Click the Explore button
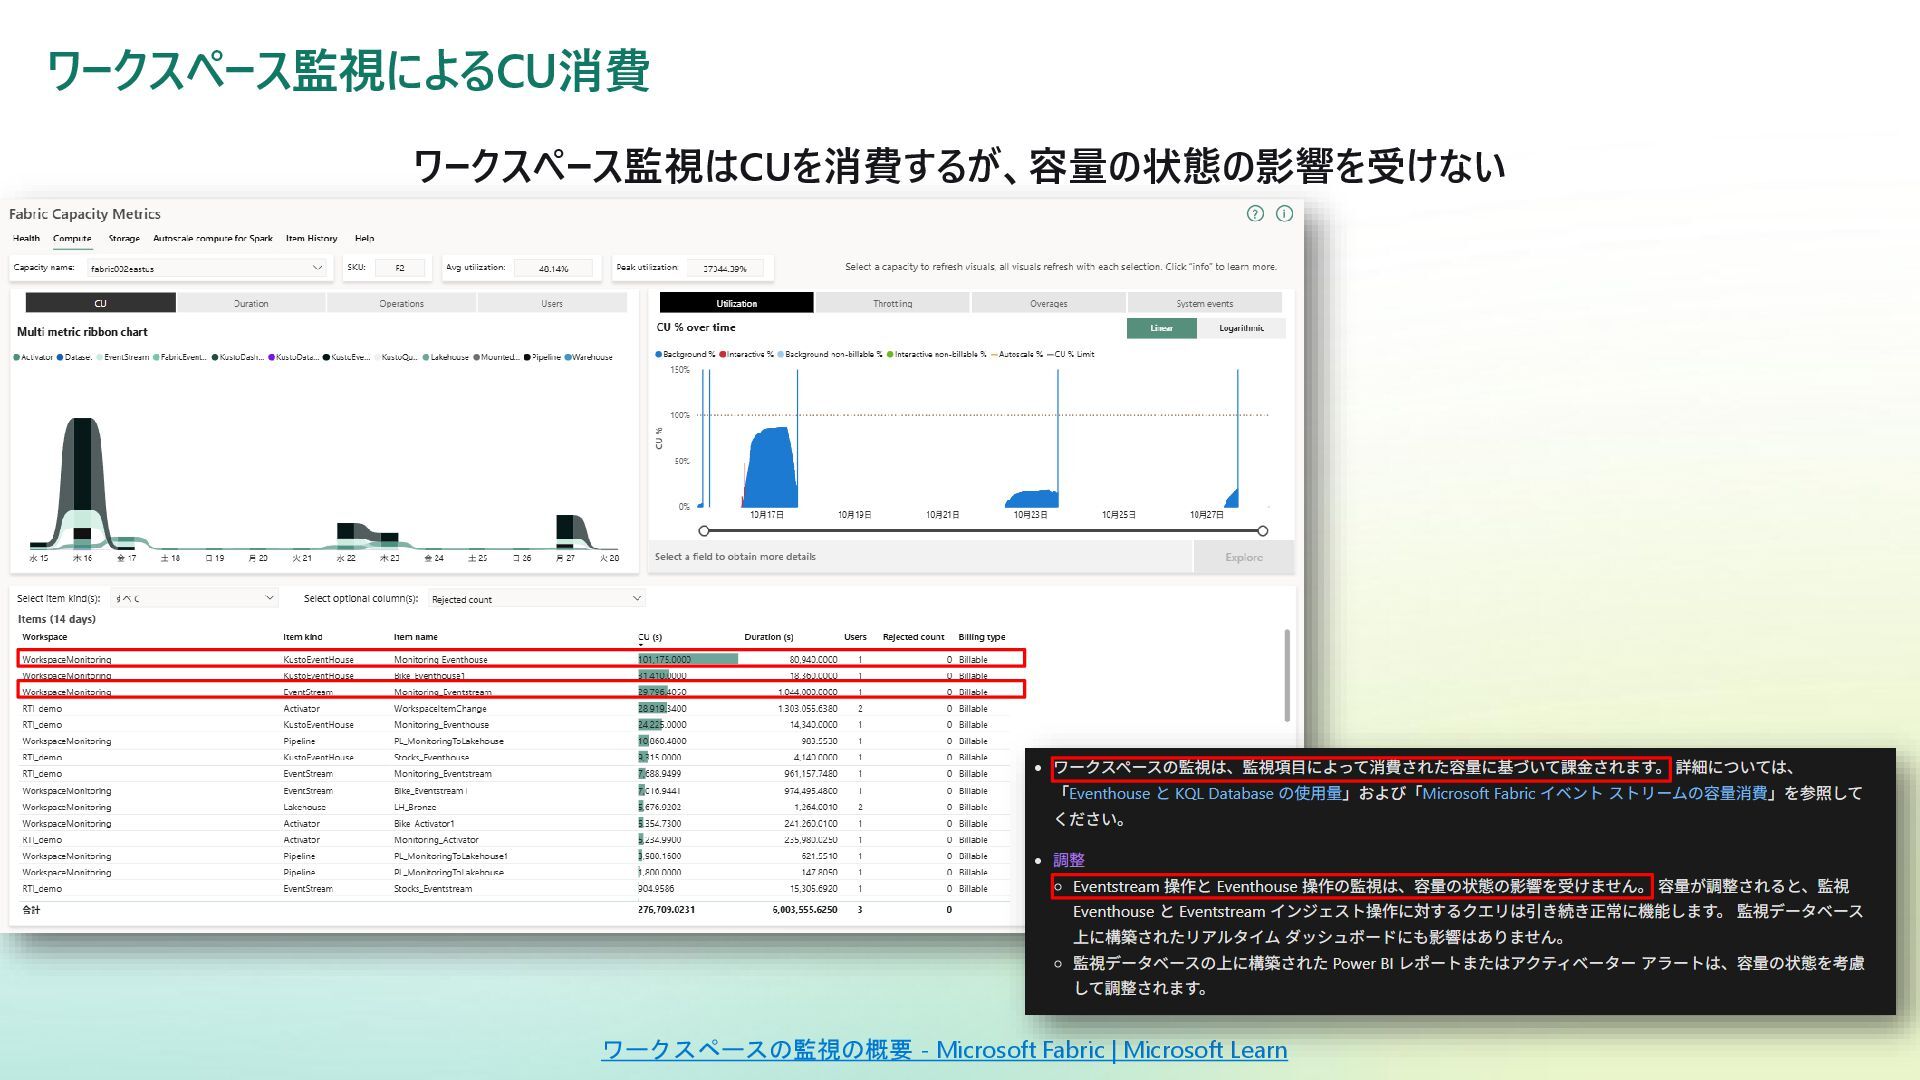Image resolution: width=1920 pixels, height=1080 pixels. 1243,557
